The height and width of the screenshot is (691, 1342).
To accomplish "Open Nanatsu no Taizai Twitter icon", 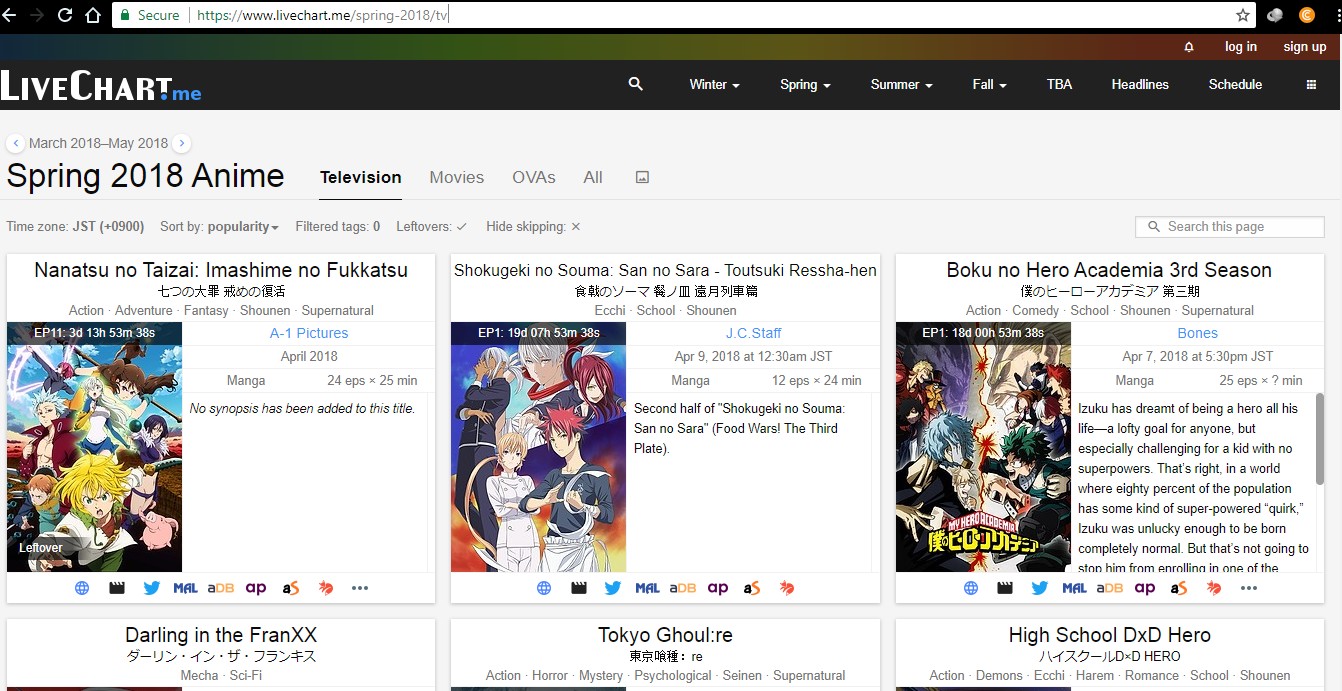I will tap(151, 588).
